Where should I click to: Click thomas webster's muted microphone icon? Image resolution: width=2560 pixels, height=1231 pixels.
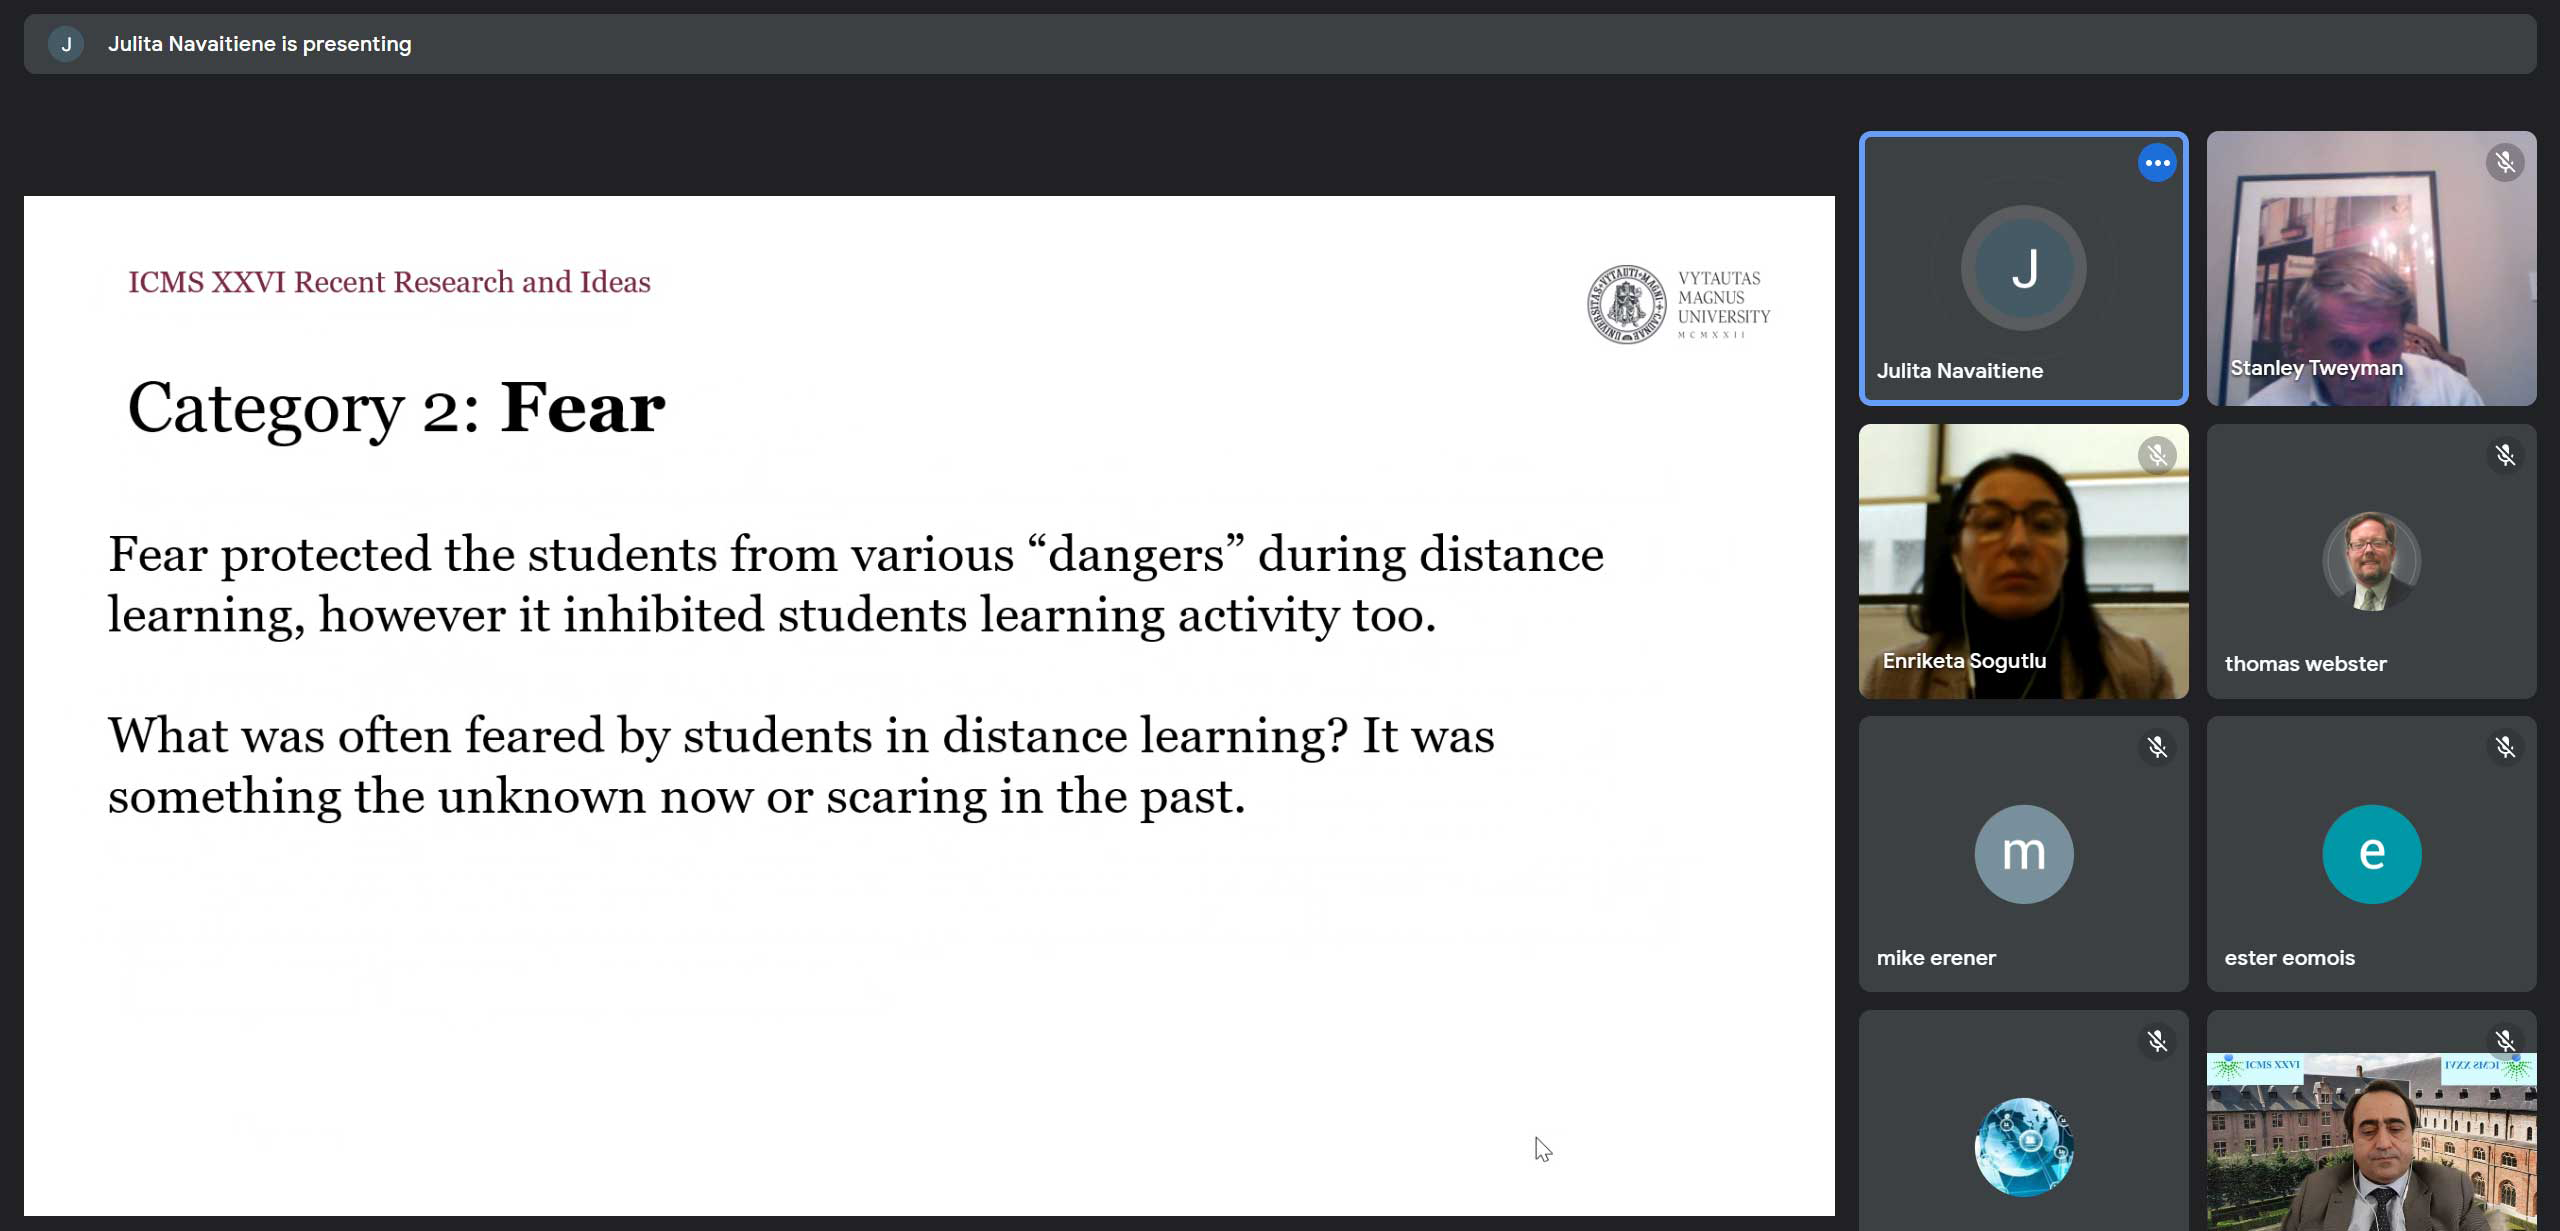(2505, 456)
